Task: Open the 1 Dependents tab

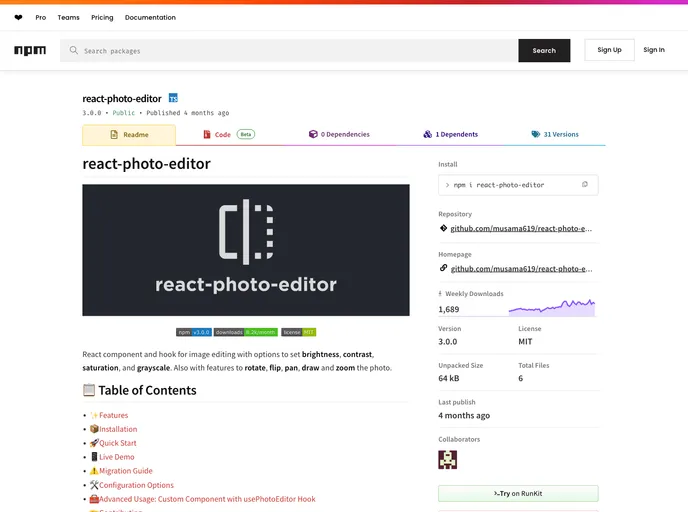Action: [451, 134]
